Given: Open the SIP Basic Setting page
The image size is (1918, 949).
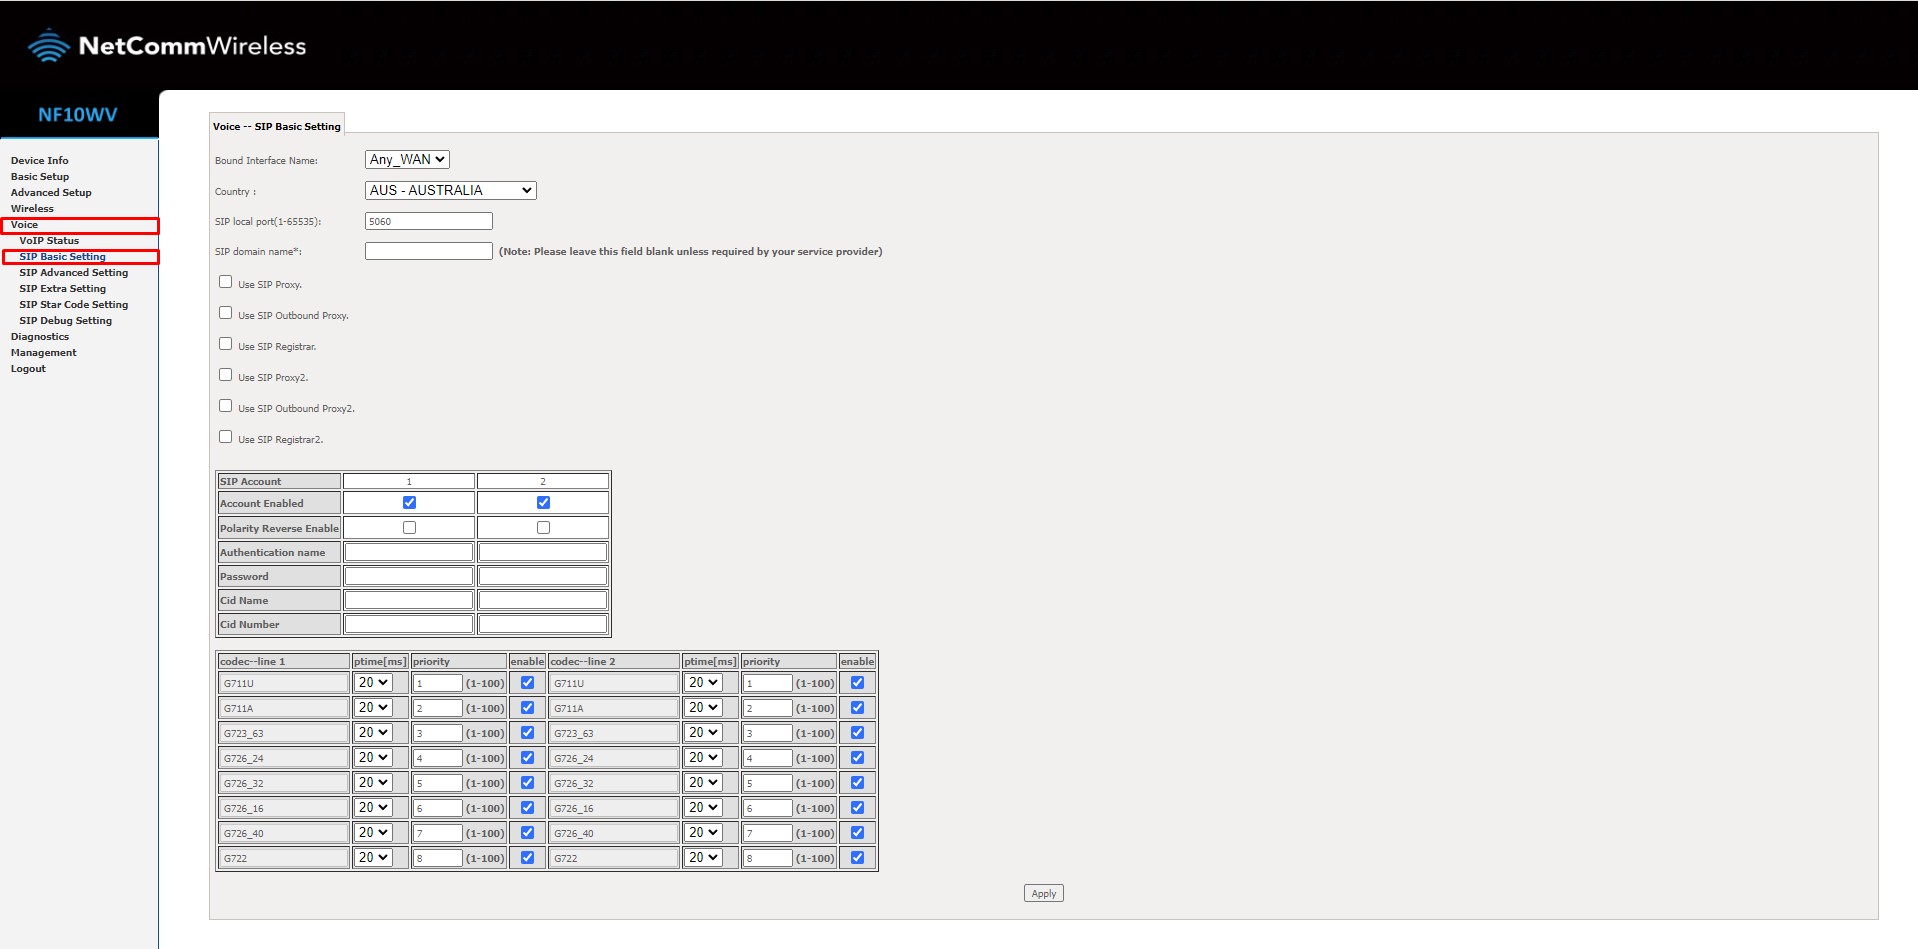Looking at the screenshot, I should pos(62,256).
